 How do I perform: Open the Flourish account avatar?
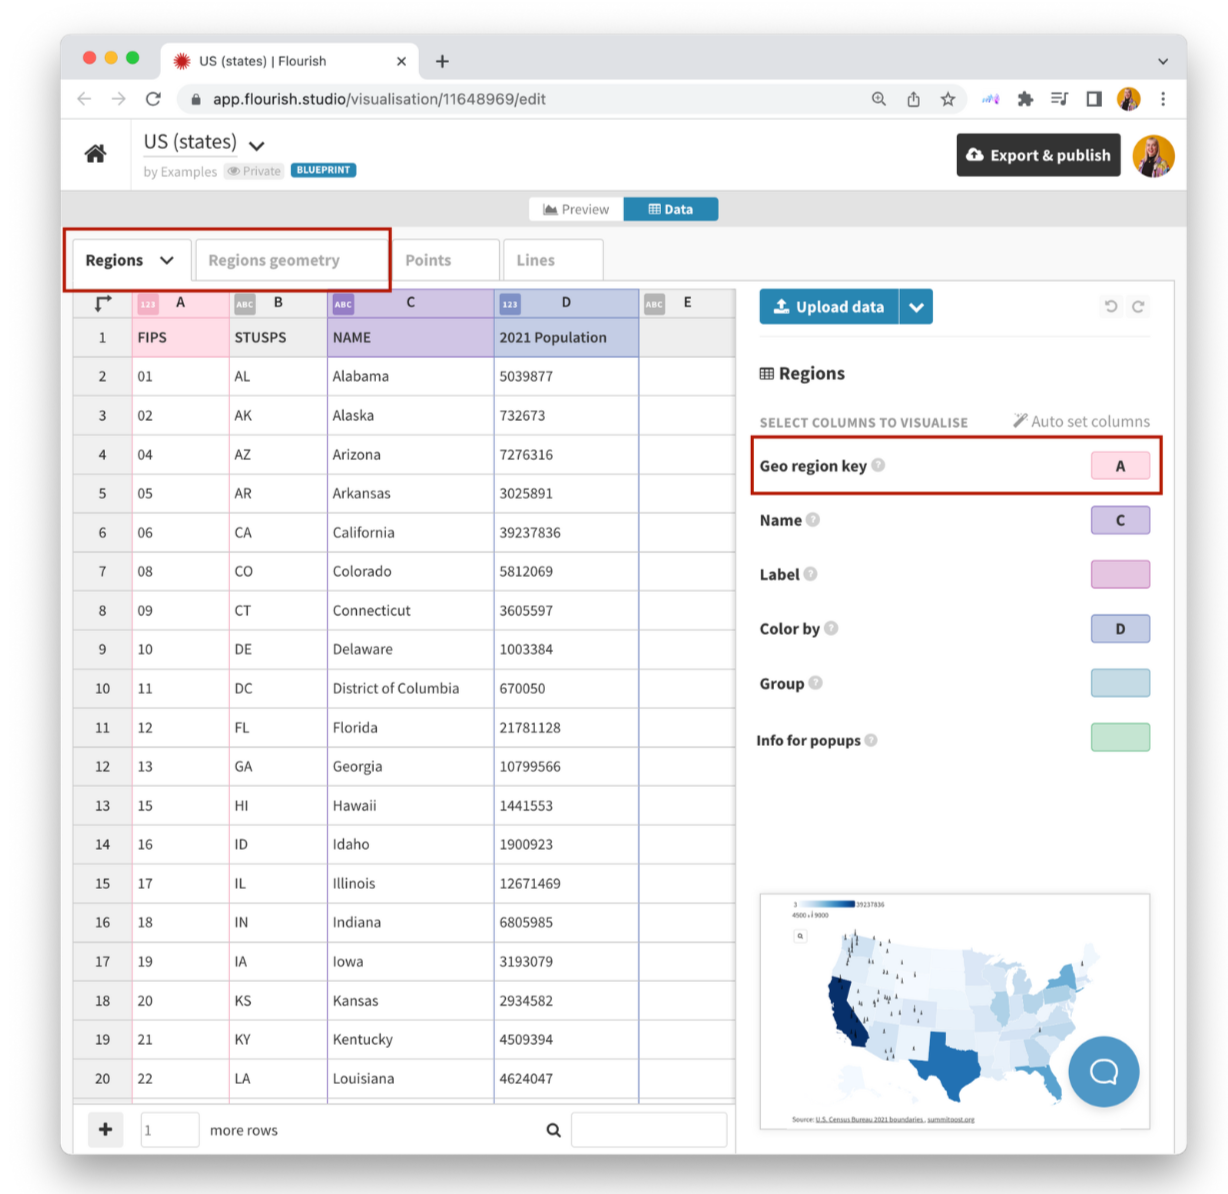pyautogui.click(x=1153, y=155)
